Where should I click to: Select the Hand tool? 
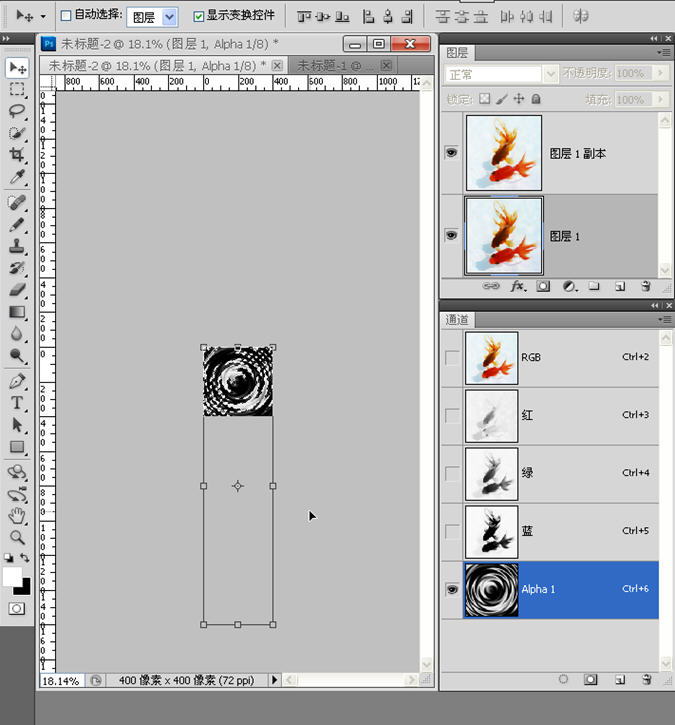pos(17,516)
